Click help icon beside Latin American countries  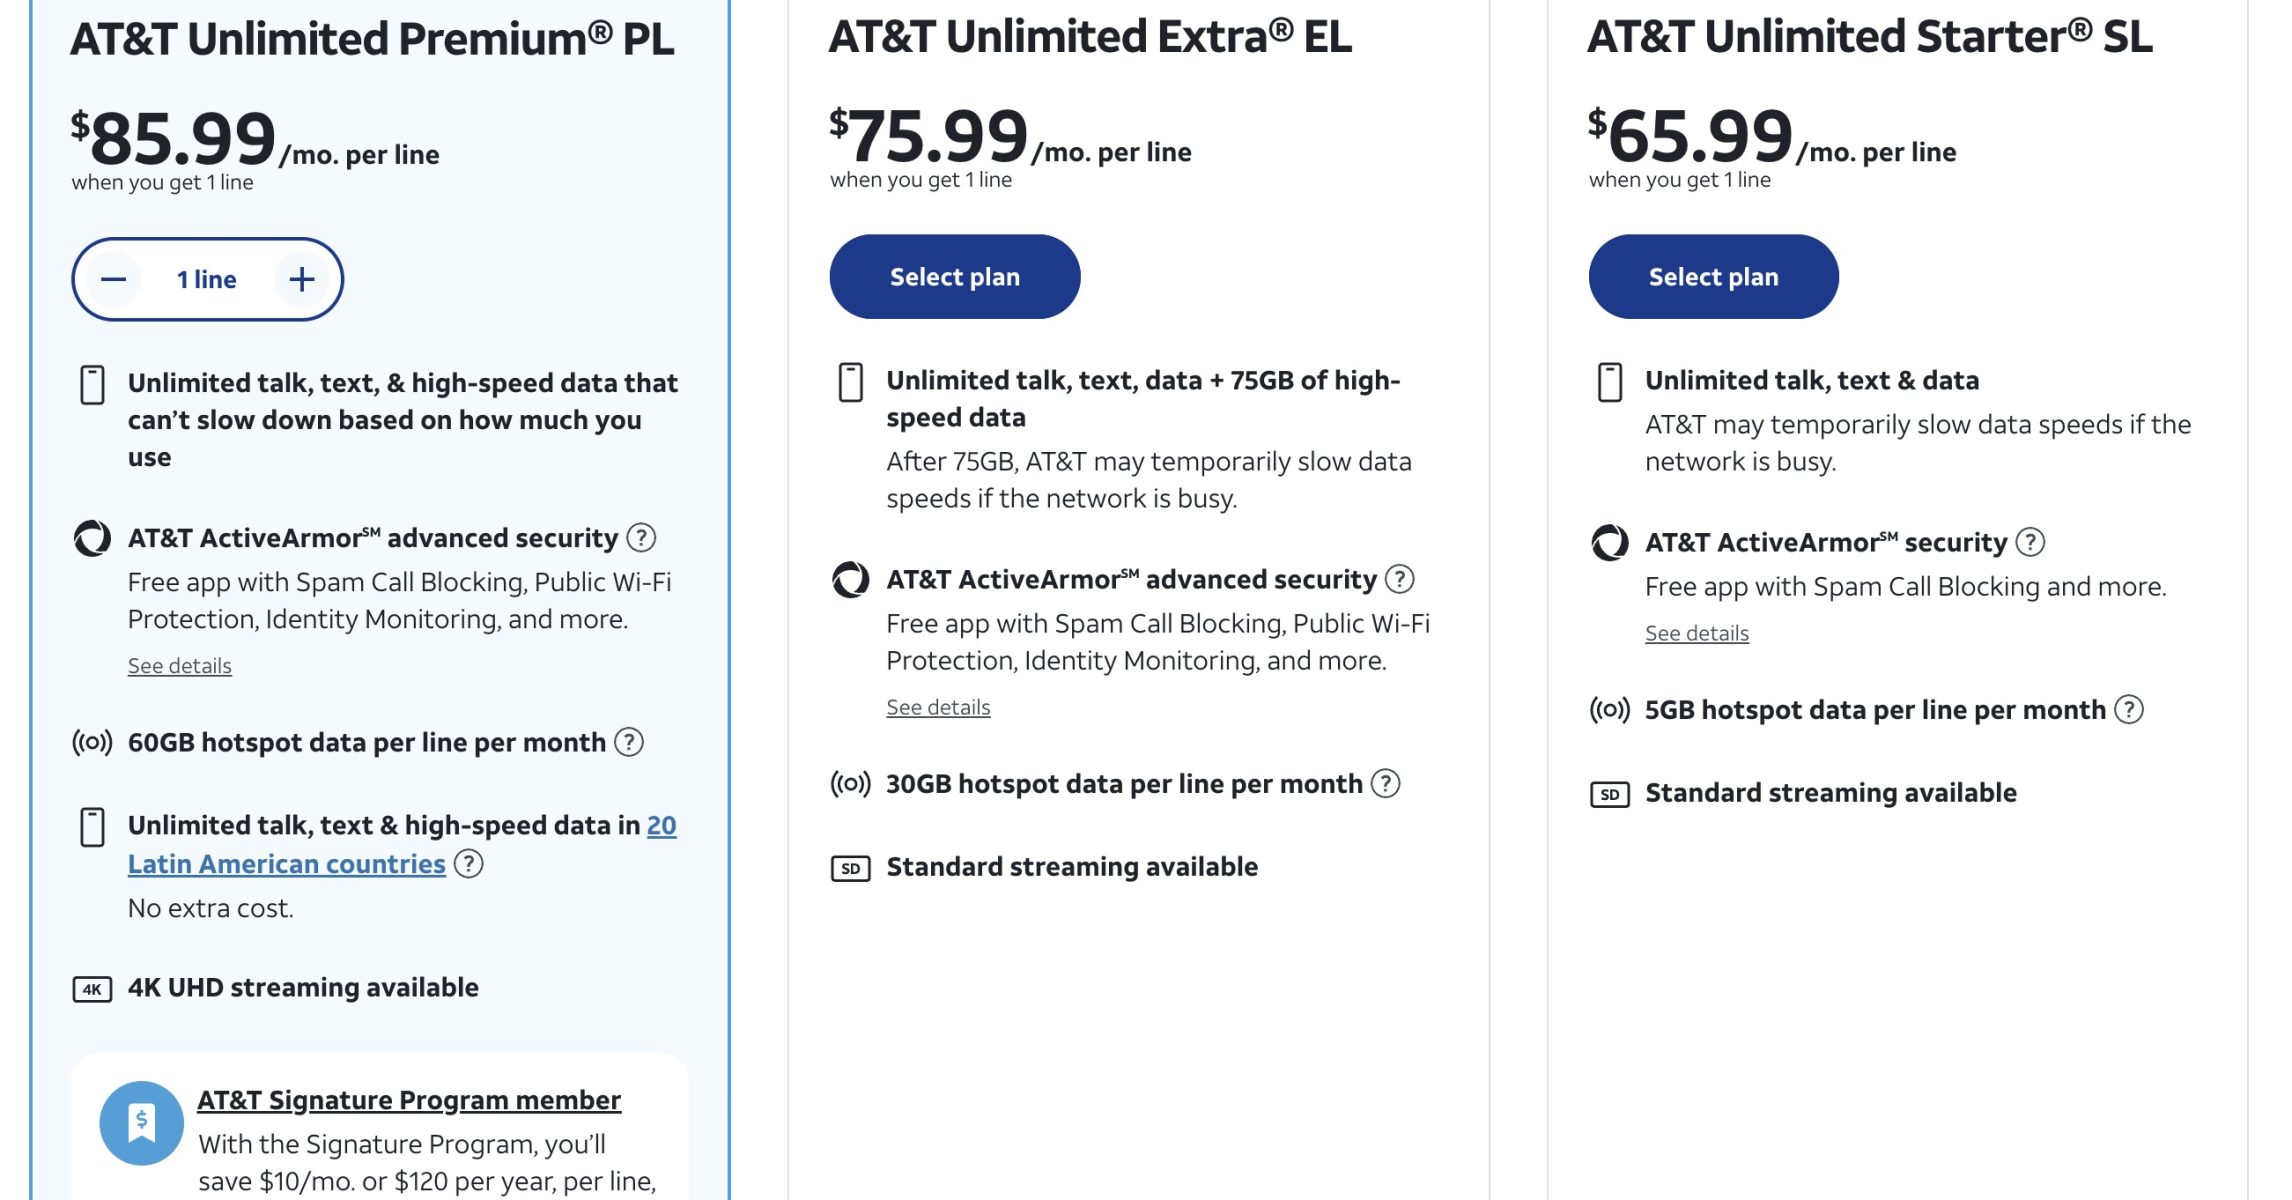pyautogui.click(x=468, y=864)
